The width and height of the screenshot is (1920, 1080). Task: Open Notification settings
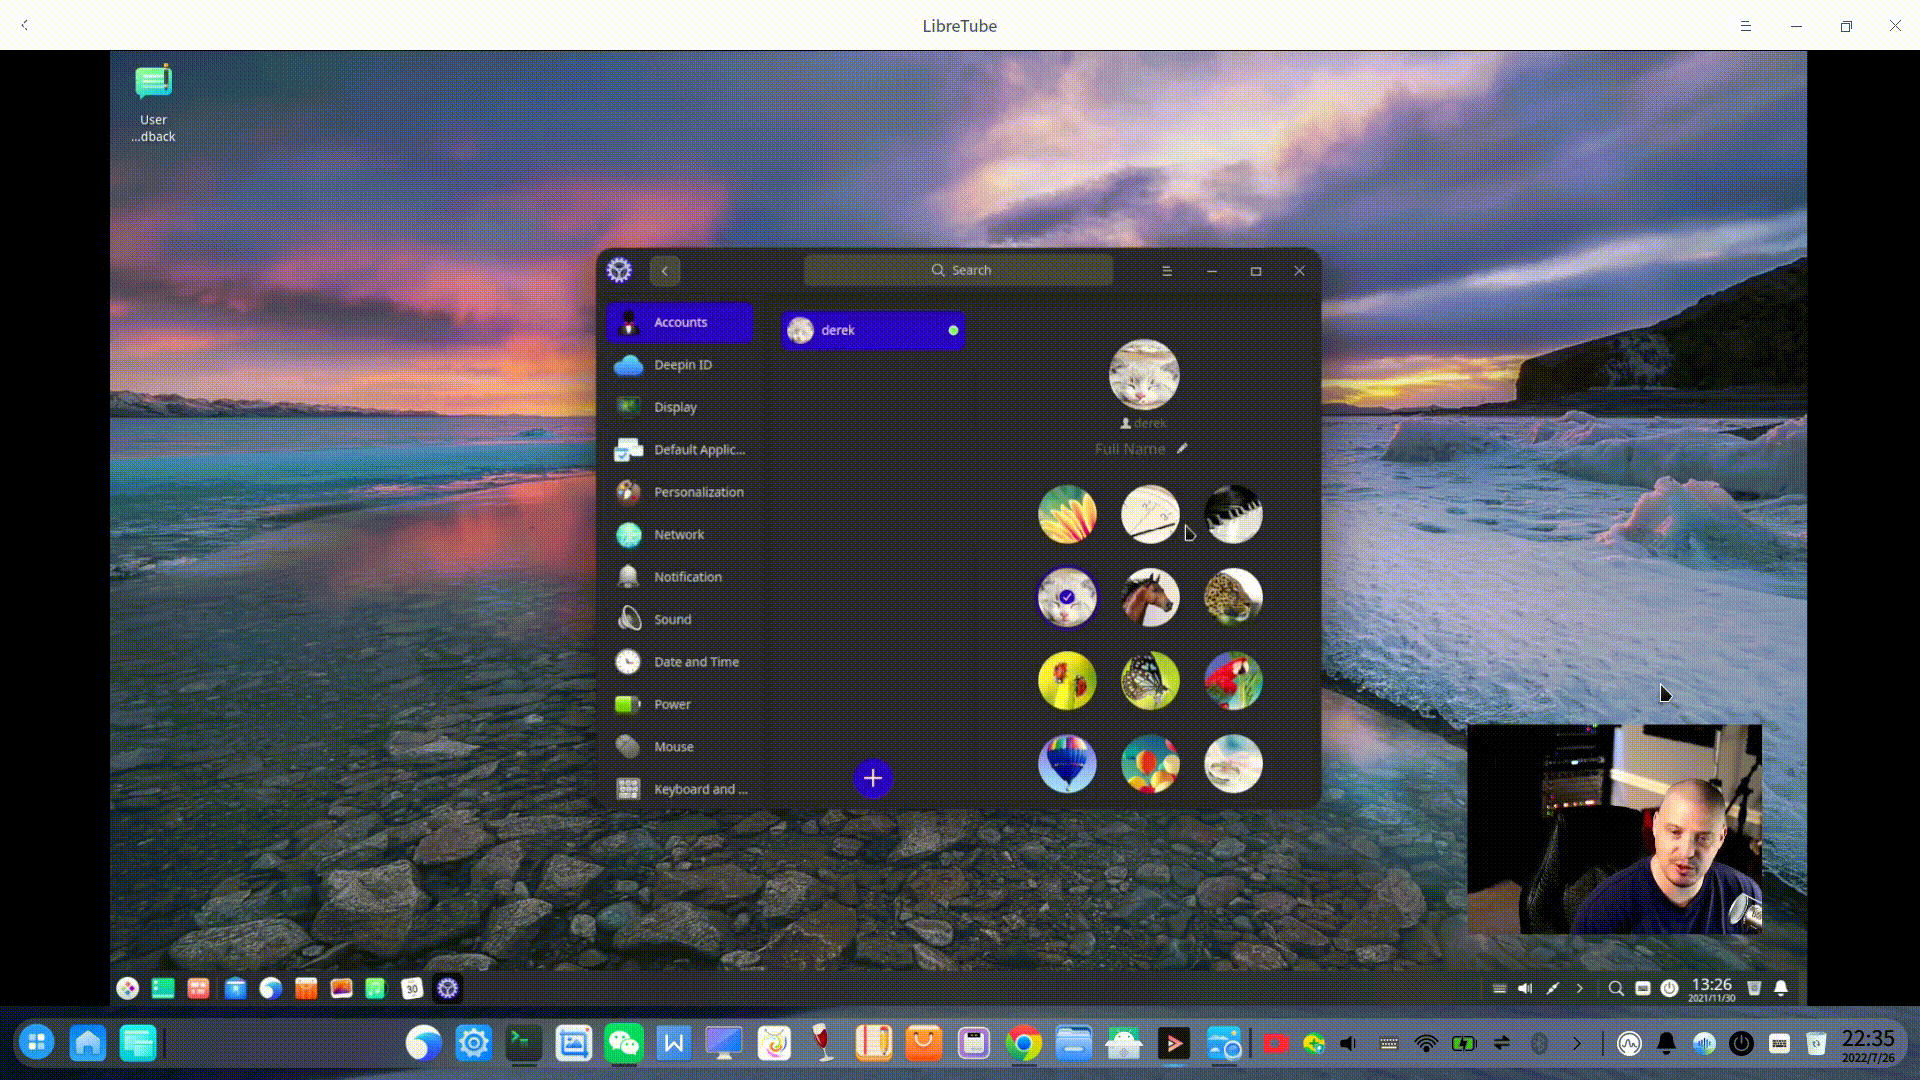point(687,576)
